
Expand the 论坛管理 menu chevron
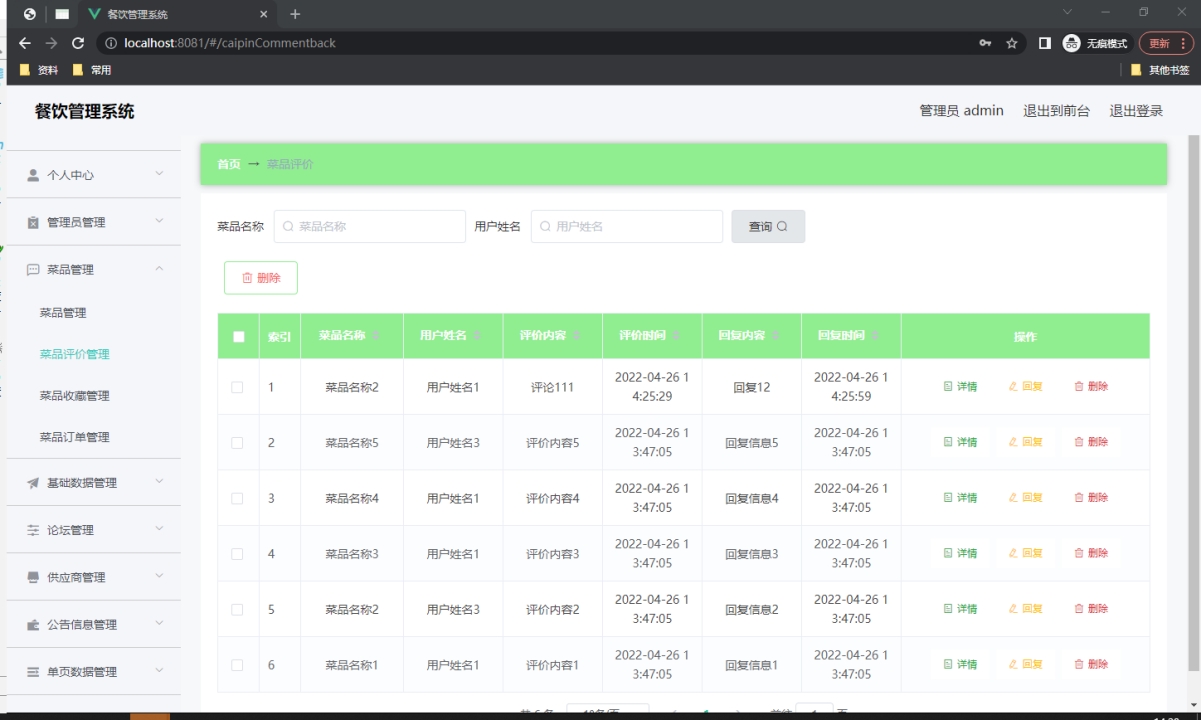[x=159, y=529]
